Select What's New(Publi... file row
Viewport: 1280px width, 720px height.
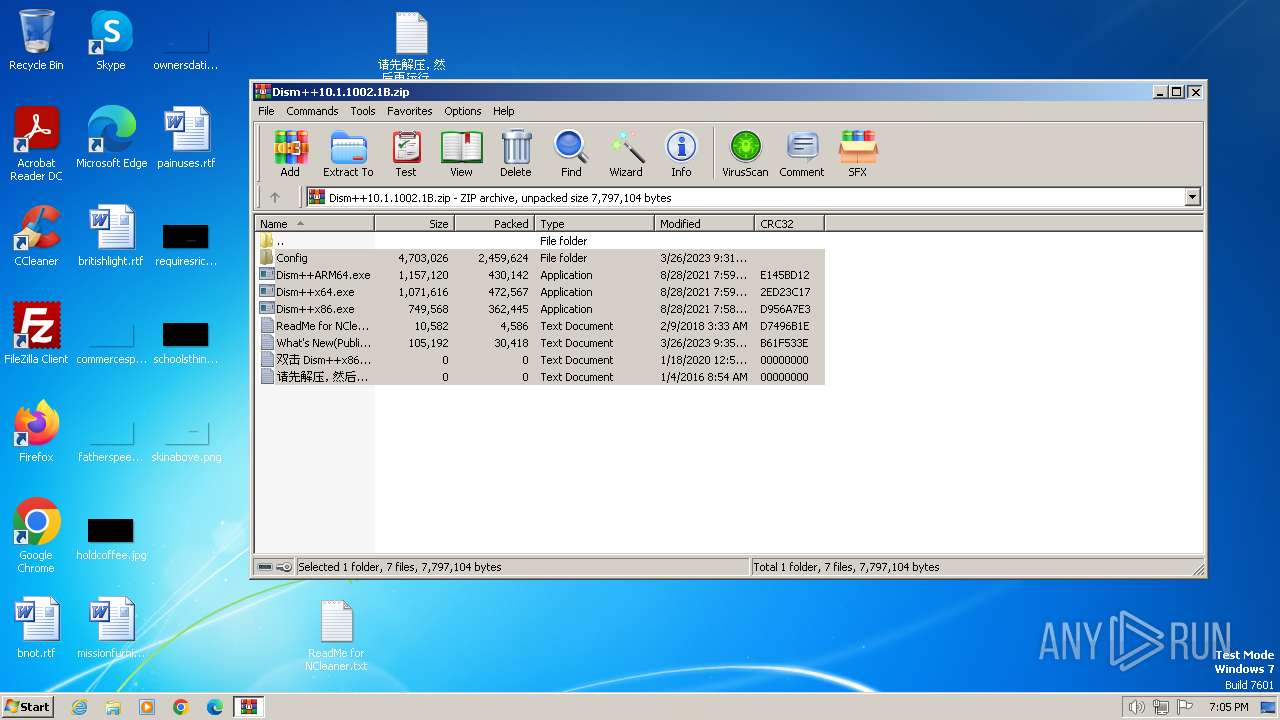540,343
